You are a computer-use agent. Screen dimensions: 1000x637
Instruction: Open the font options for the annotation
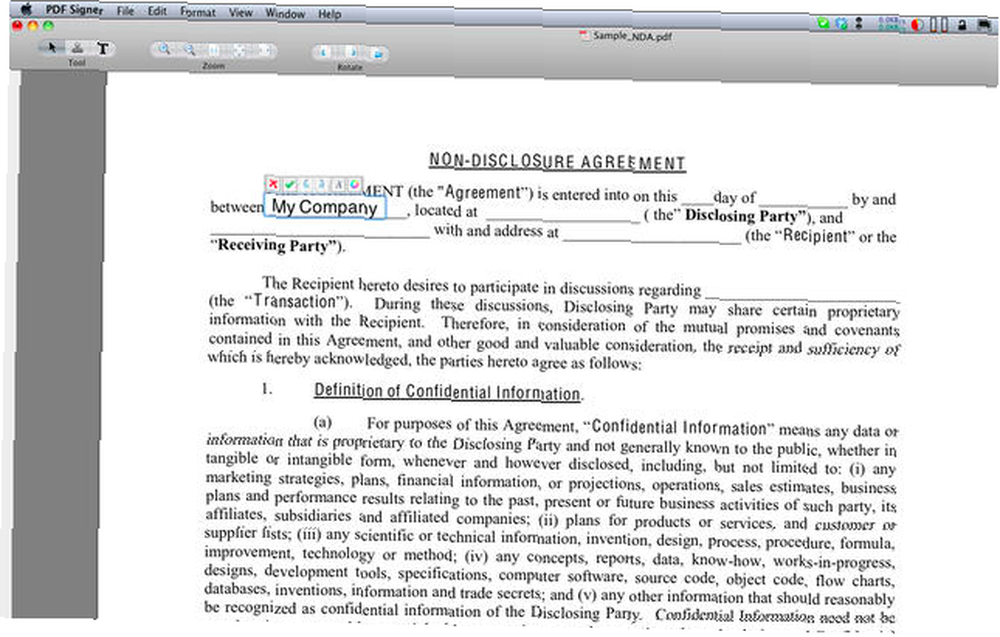coord(339,185)
